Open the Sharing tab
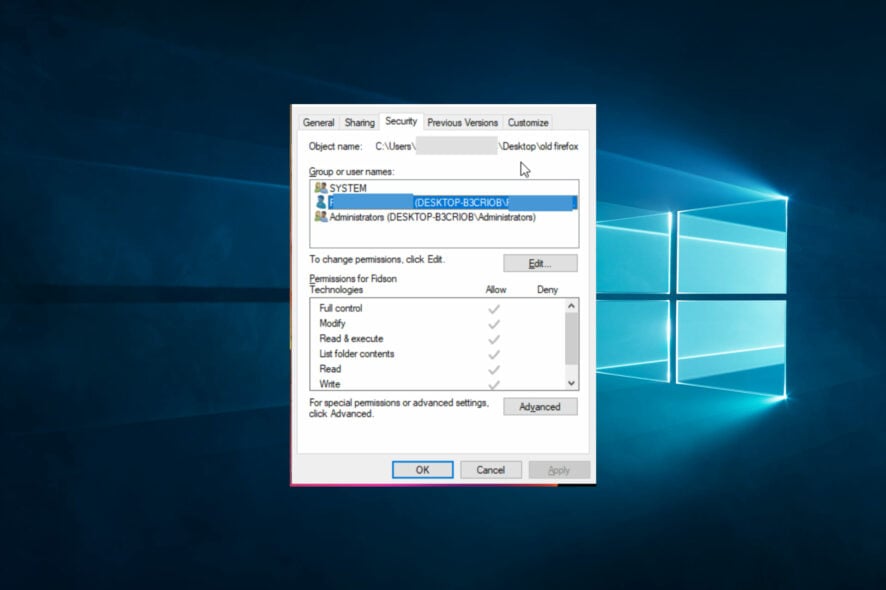This screenshot has width=886, height=590. [x=359, y=122]
